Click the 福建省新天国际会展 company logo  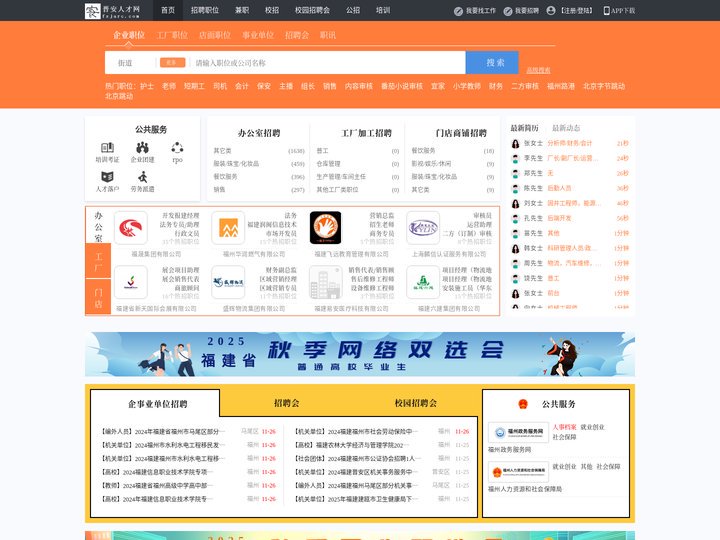click(131, 282)
